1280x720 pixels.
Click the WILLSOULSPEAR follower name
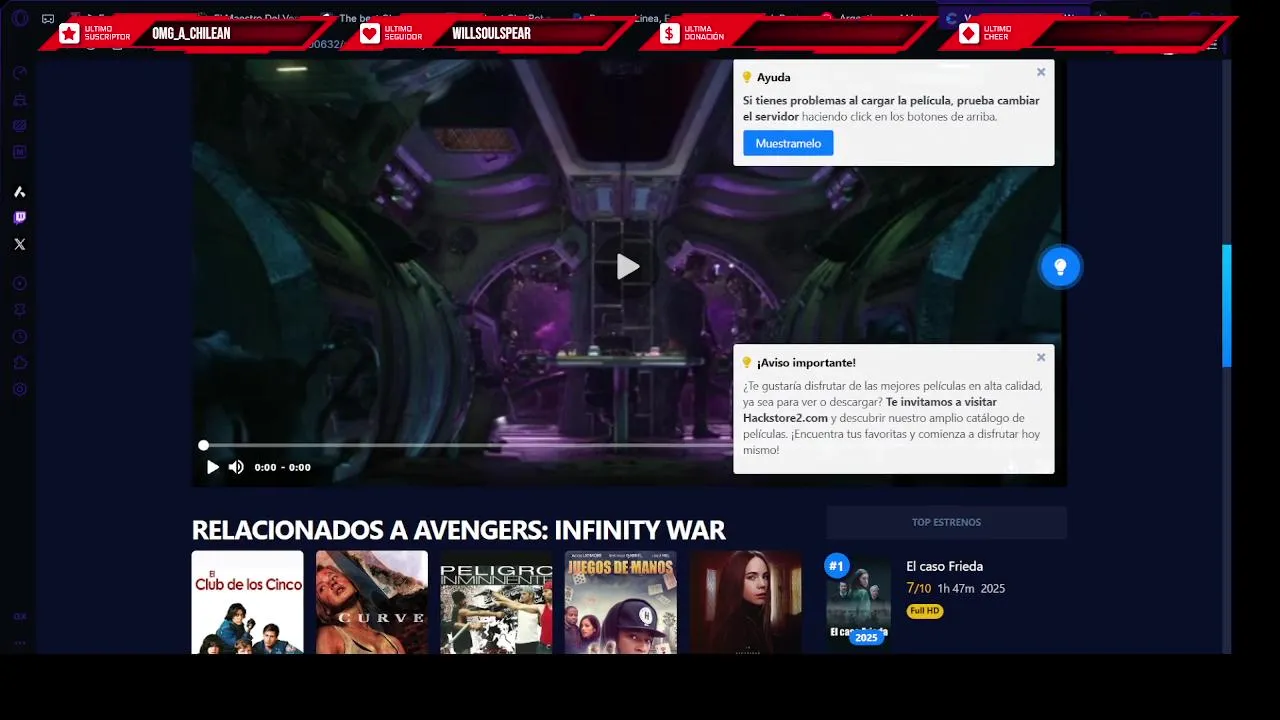click(x=491, y=34)
